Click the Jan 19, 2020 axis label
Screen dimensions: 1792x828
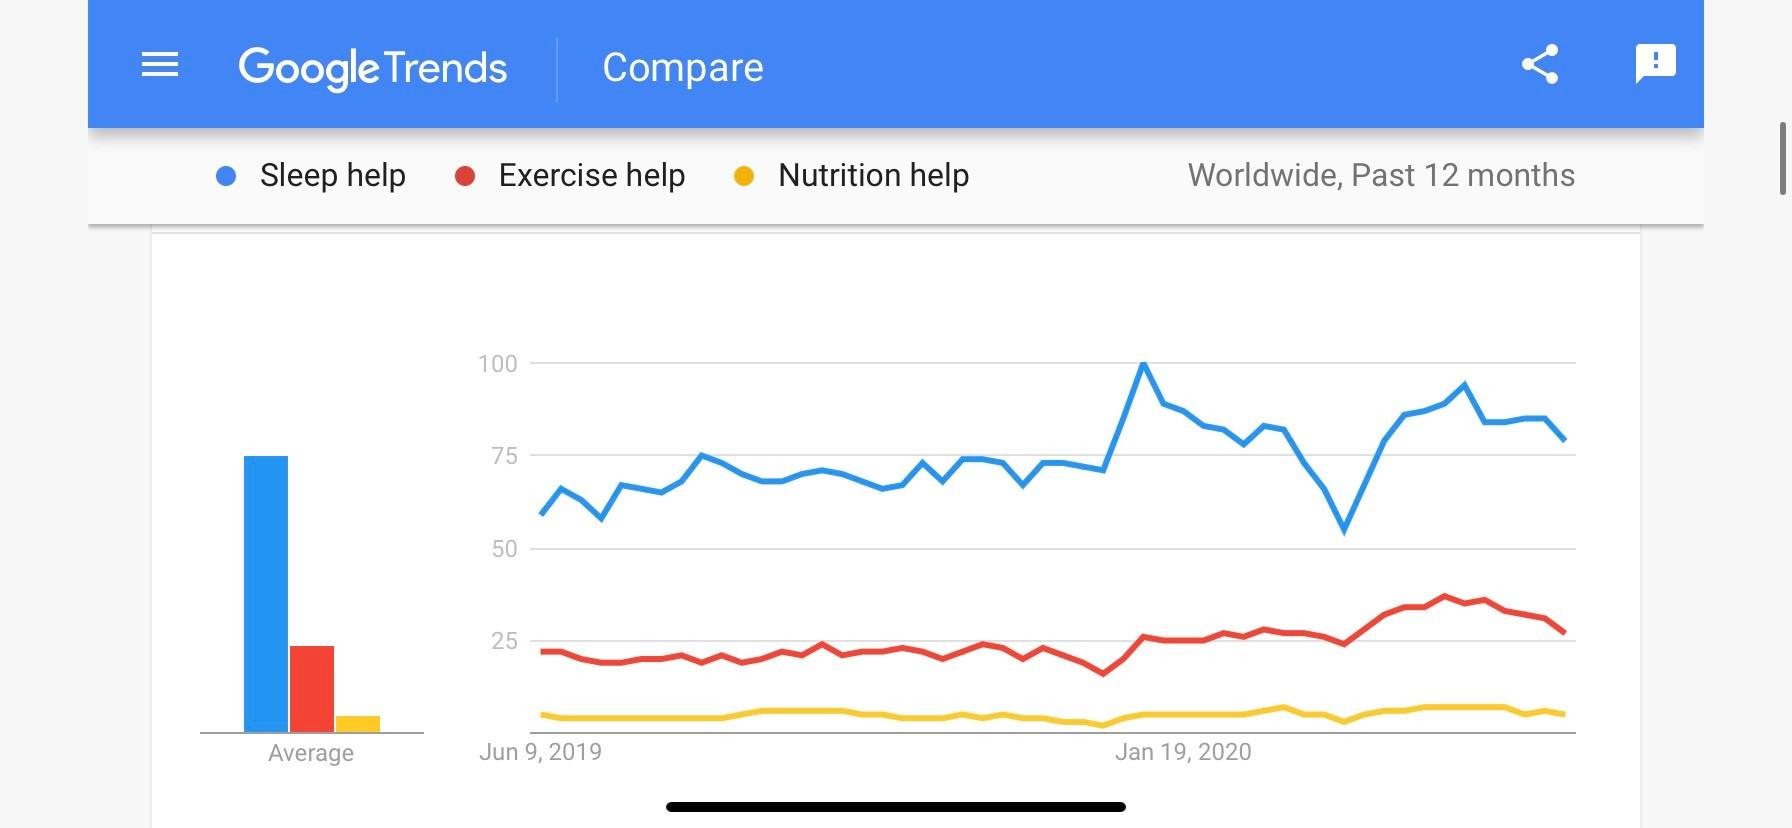pos(1183,752)
